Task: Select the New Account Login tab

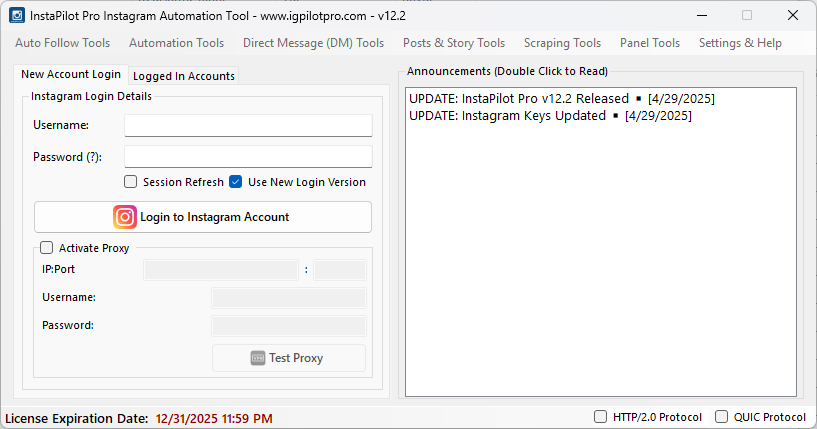Action: click(x=71, y=74)
